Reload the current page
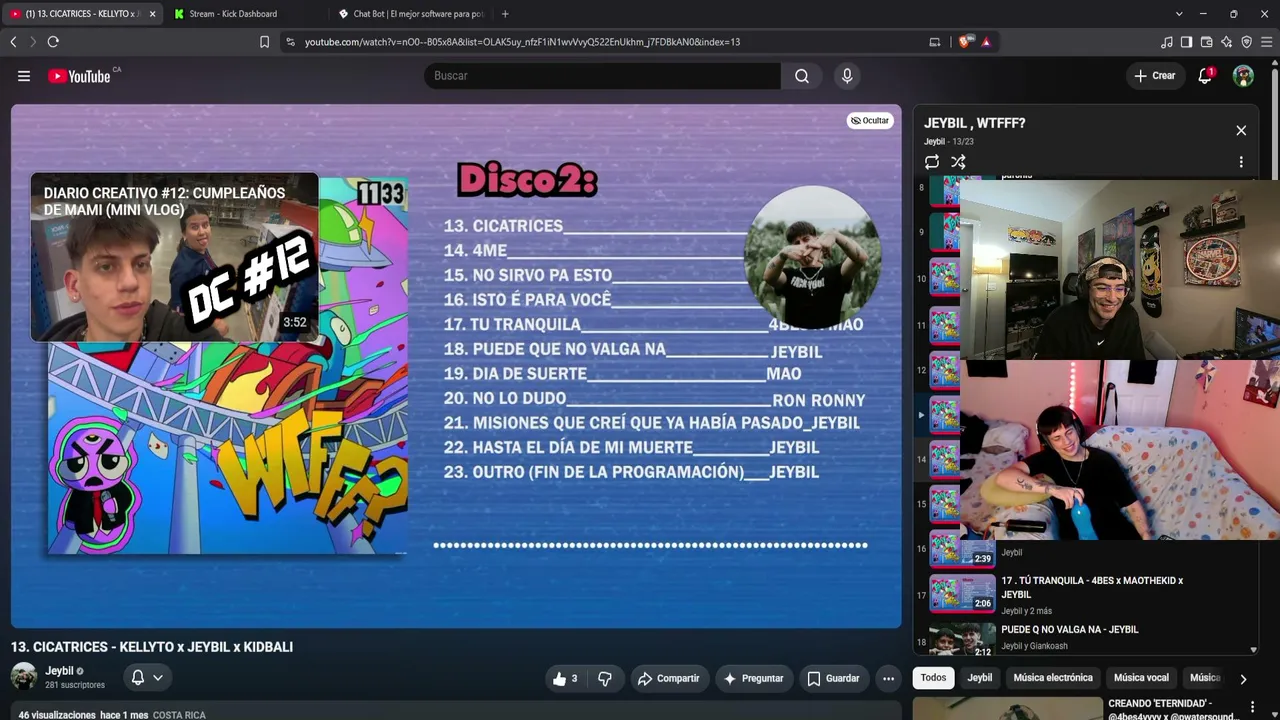 point(53,42)
